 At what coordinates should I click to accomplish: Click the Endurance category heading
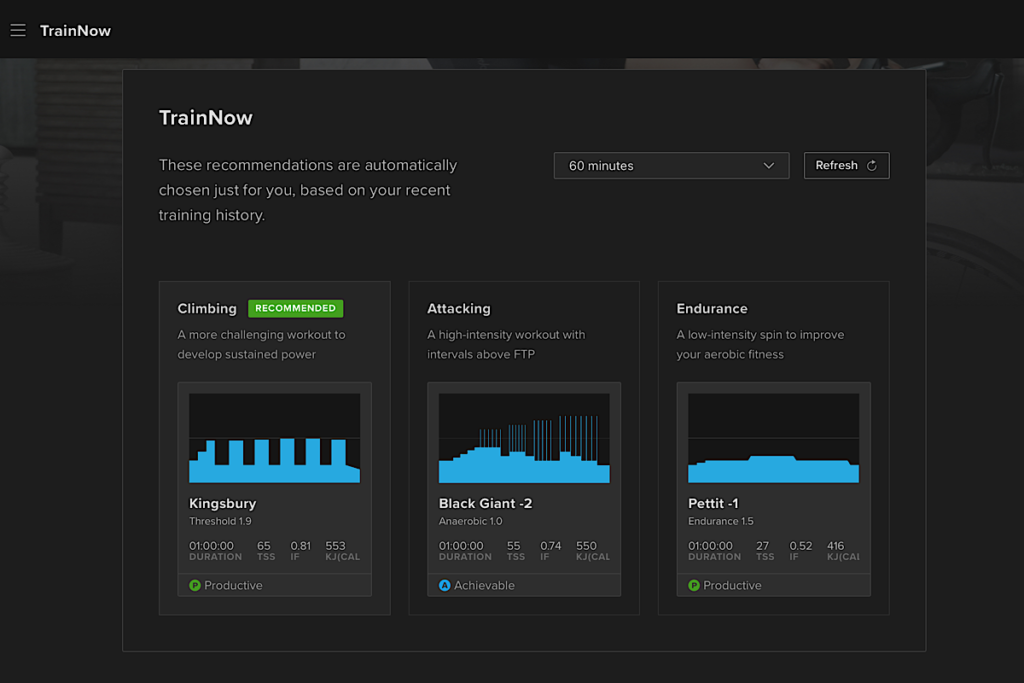click(x=712, y=309)
